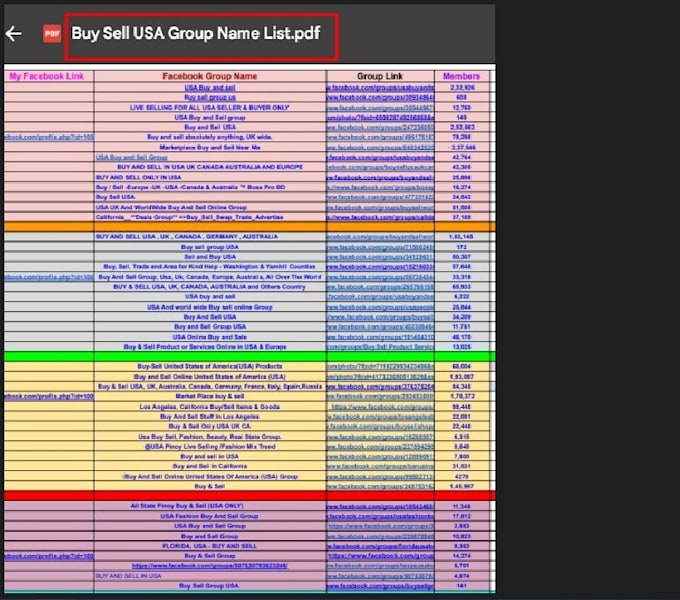Screen dimensions: 680x600
Task: Select the Washington & Yamhill Counties group name
Action: click(209, 267)
